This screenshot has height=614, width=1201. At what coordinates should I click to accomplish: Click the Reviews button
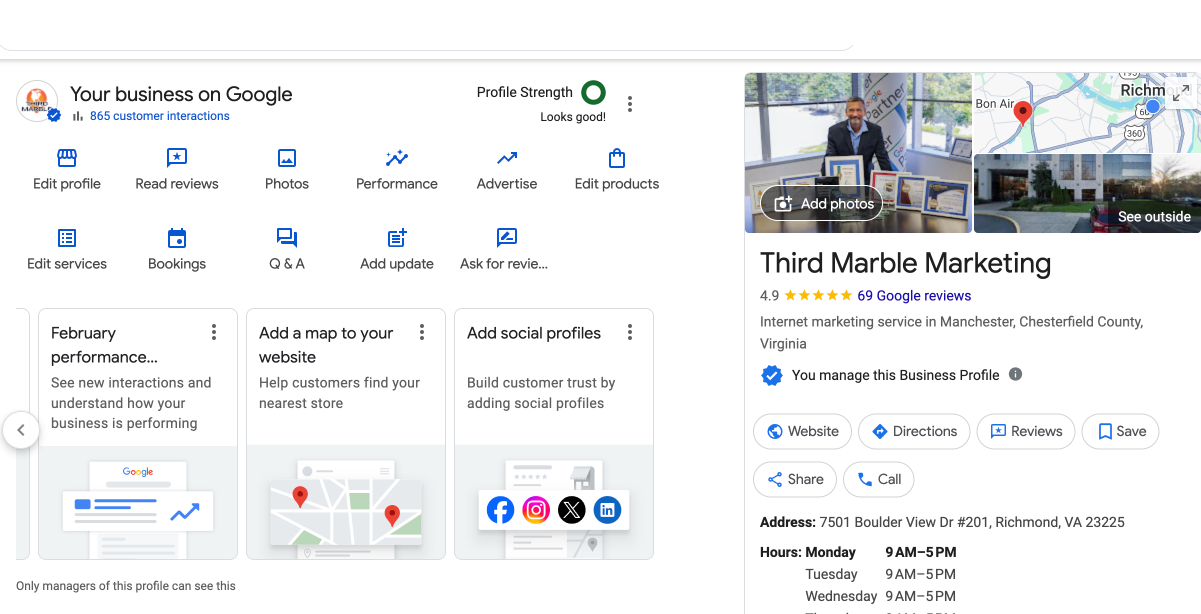(x=1026, y=431)
